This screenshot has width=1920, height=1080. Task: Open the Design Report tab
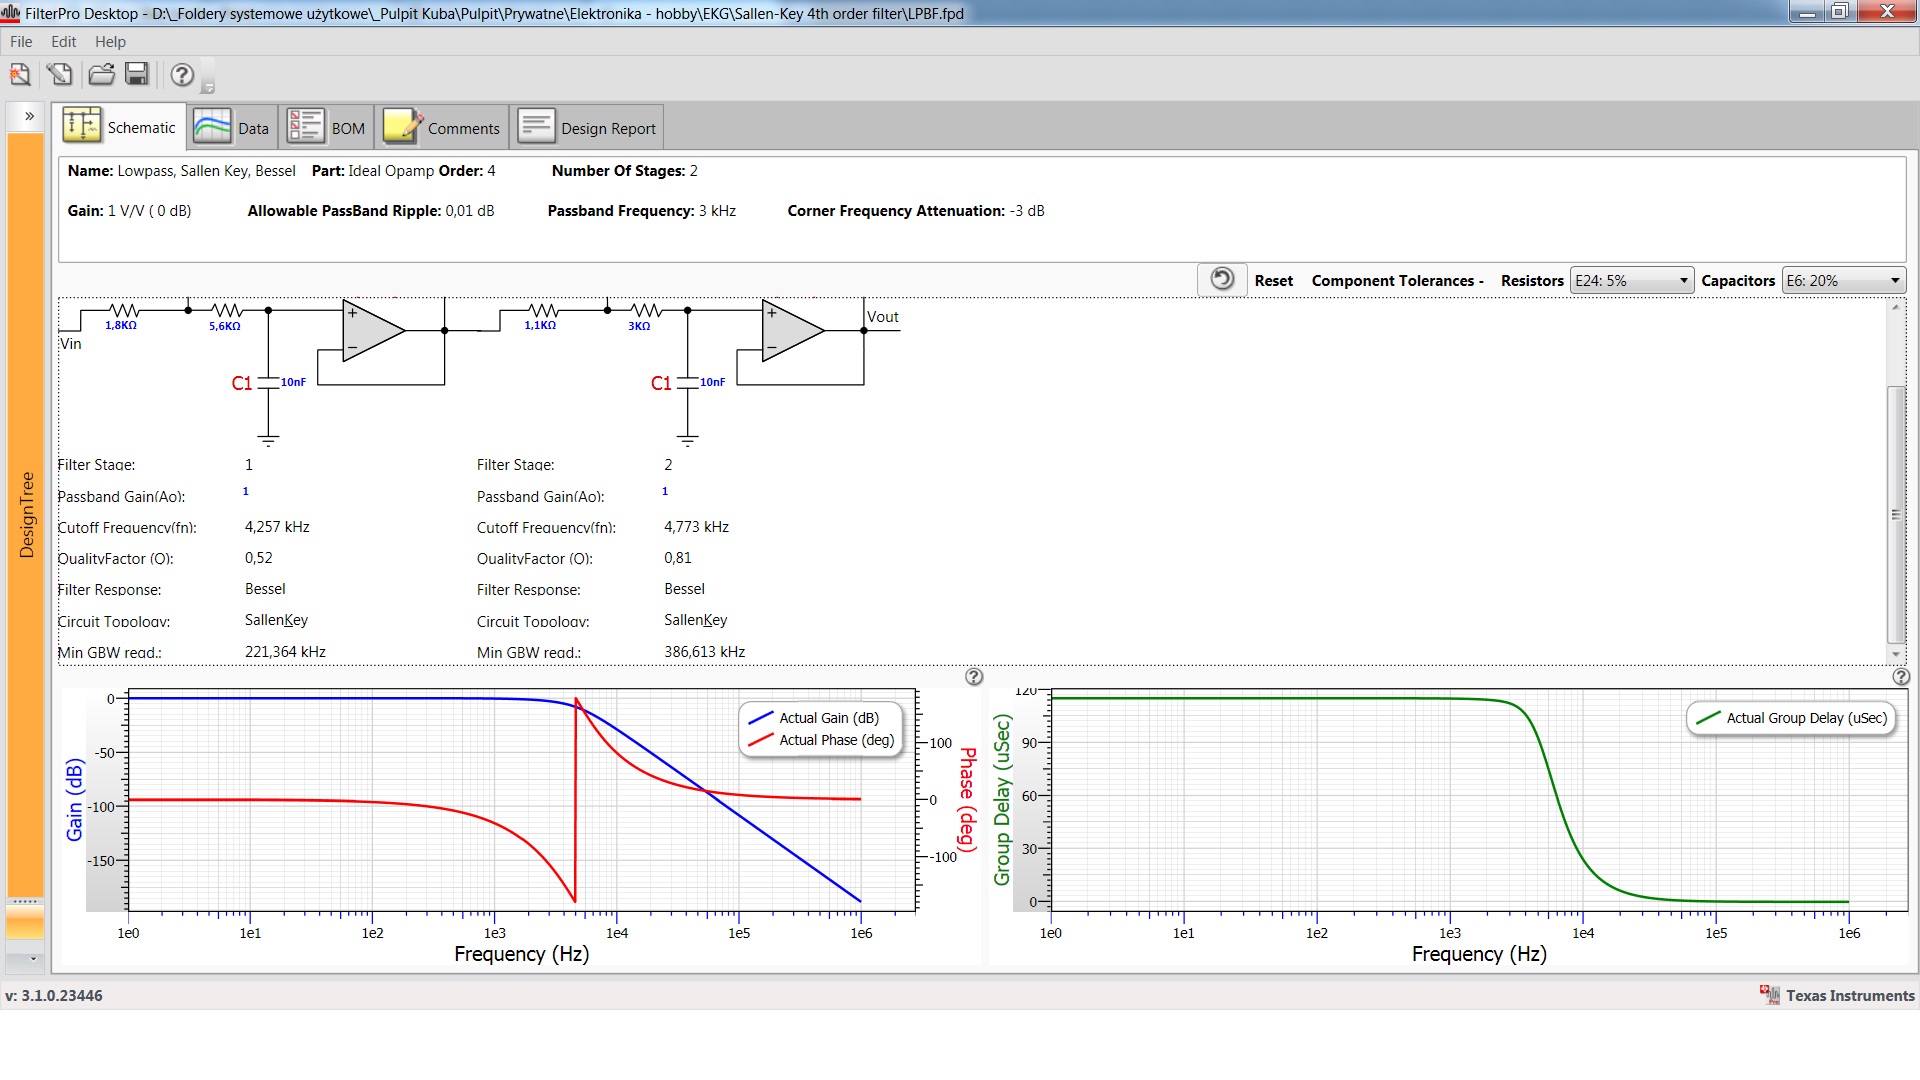point(587,128)
